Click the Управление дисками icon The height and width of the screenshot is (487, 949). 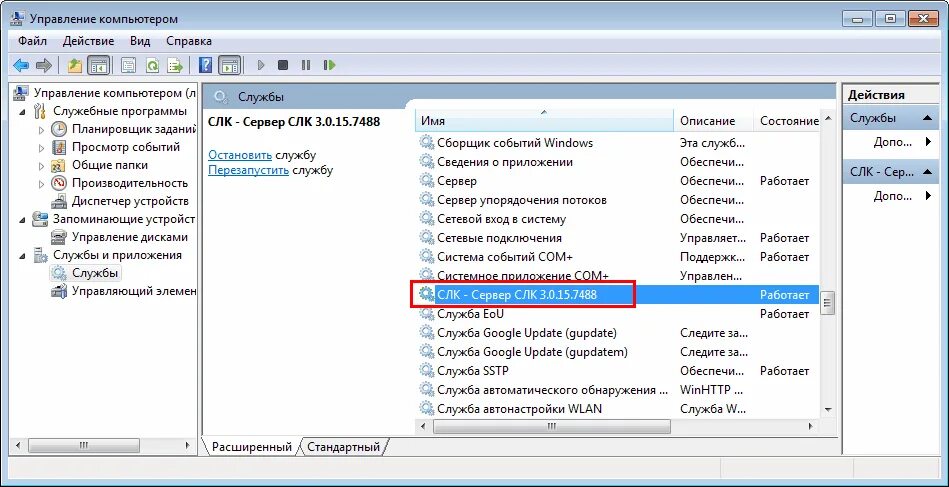click(x=59, y=237)
